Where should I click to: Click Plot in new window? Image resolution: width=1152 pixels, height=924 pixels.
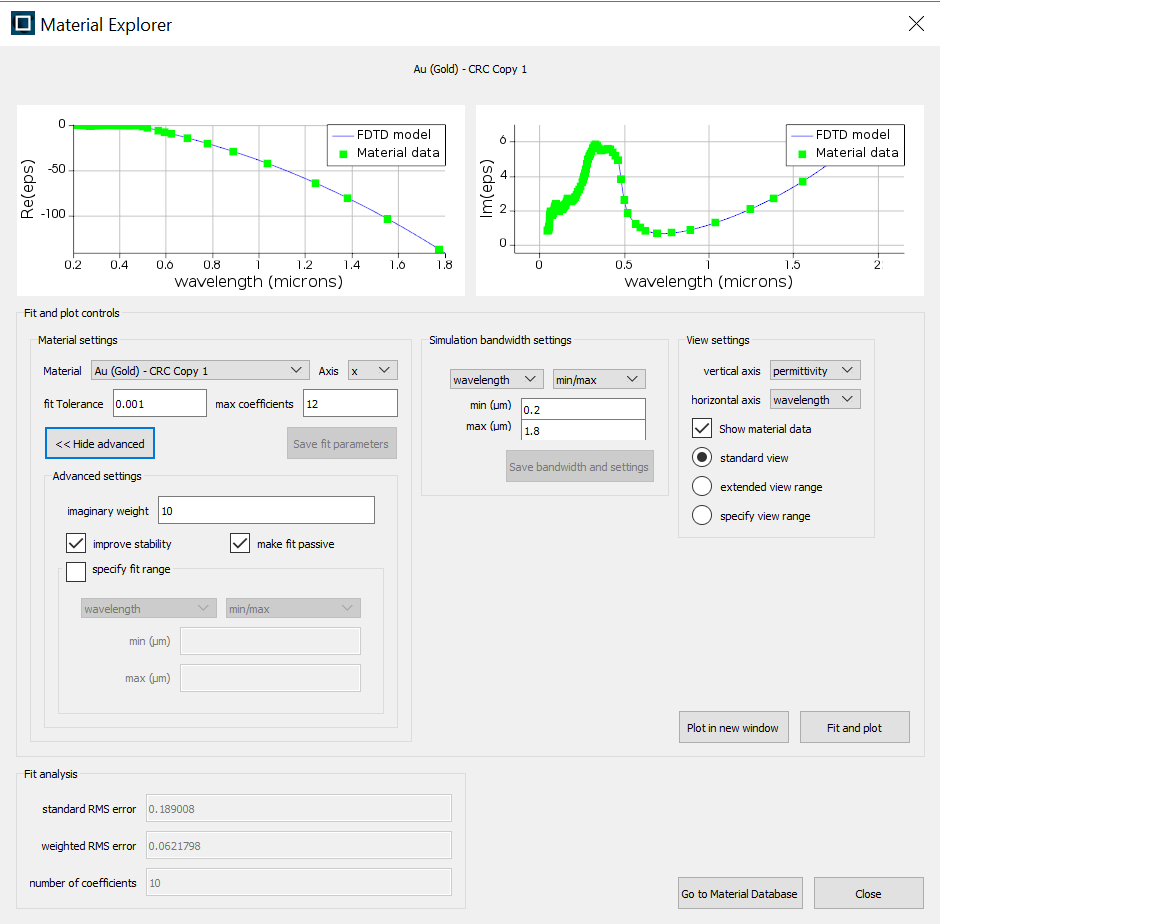733,728
